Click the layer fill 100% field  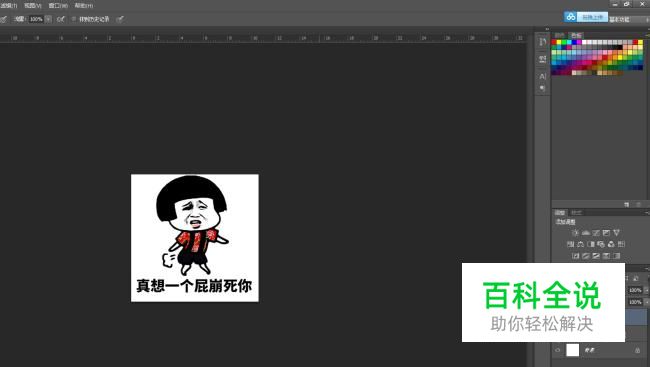[x=635, y=302]
